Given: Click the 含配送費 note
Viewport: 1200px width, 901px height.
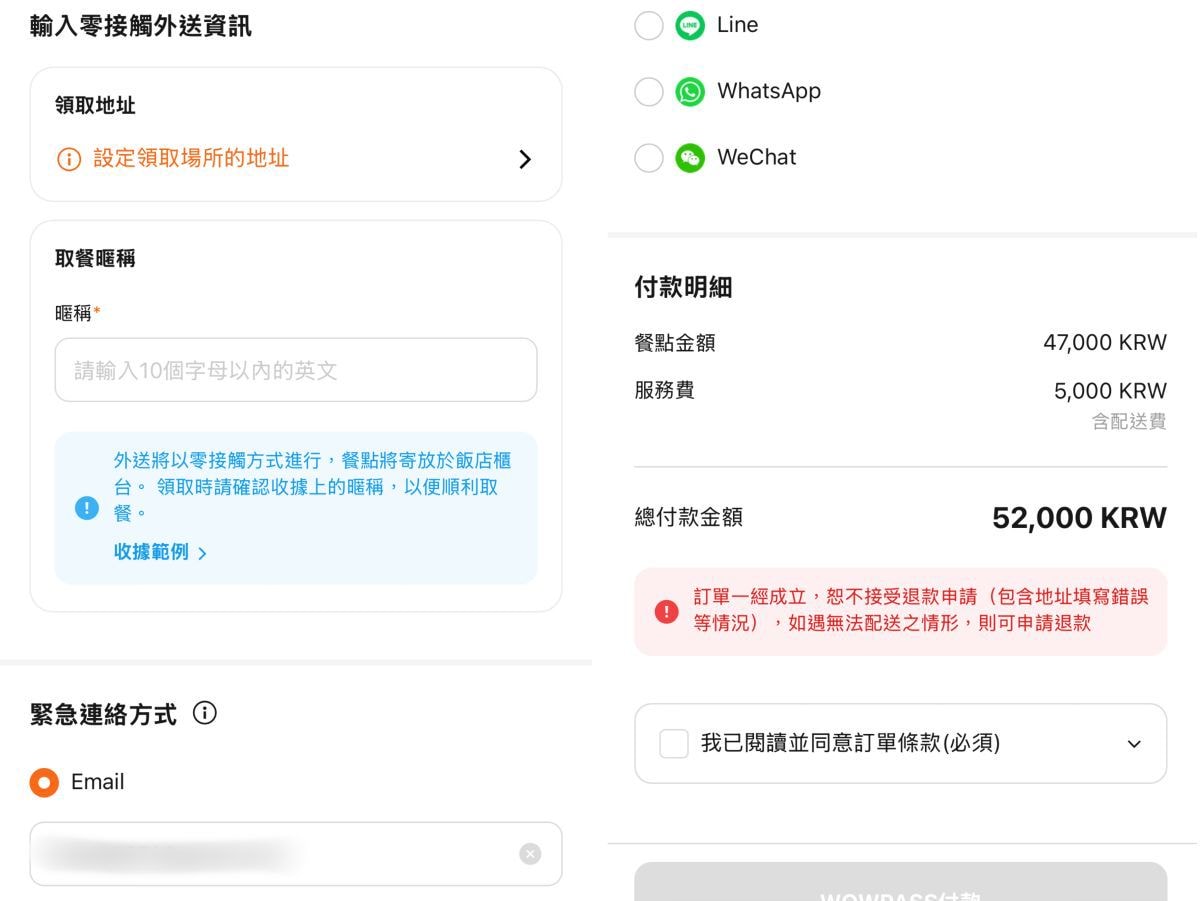Looking at the screenshot, I should click(x=1129, y=422).
